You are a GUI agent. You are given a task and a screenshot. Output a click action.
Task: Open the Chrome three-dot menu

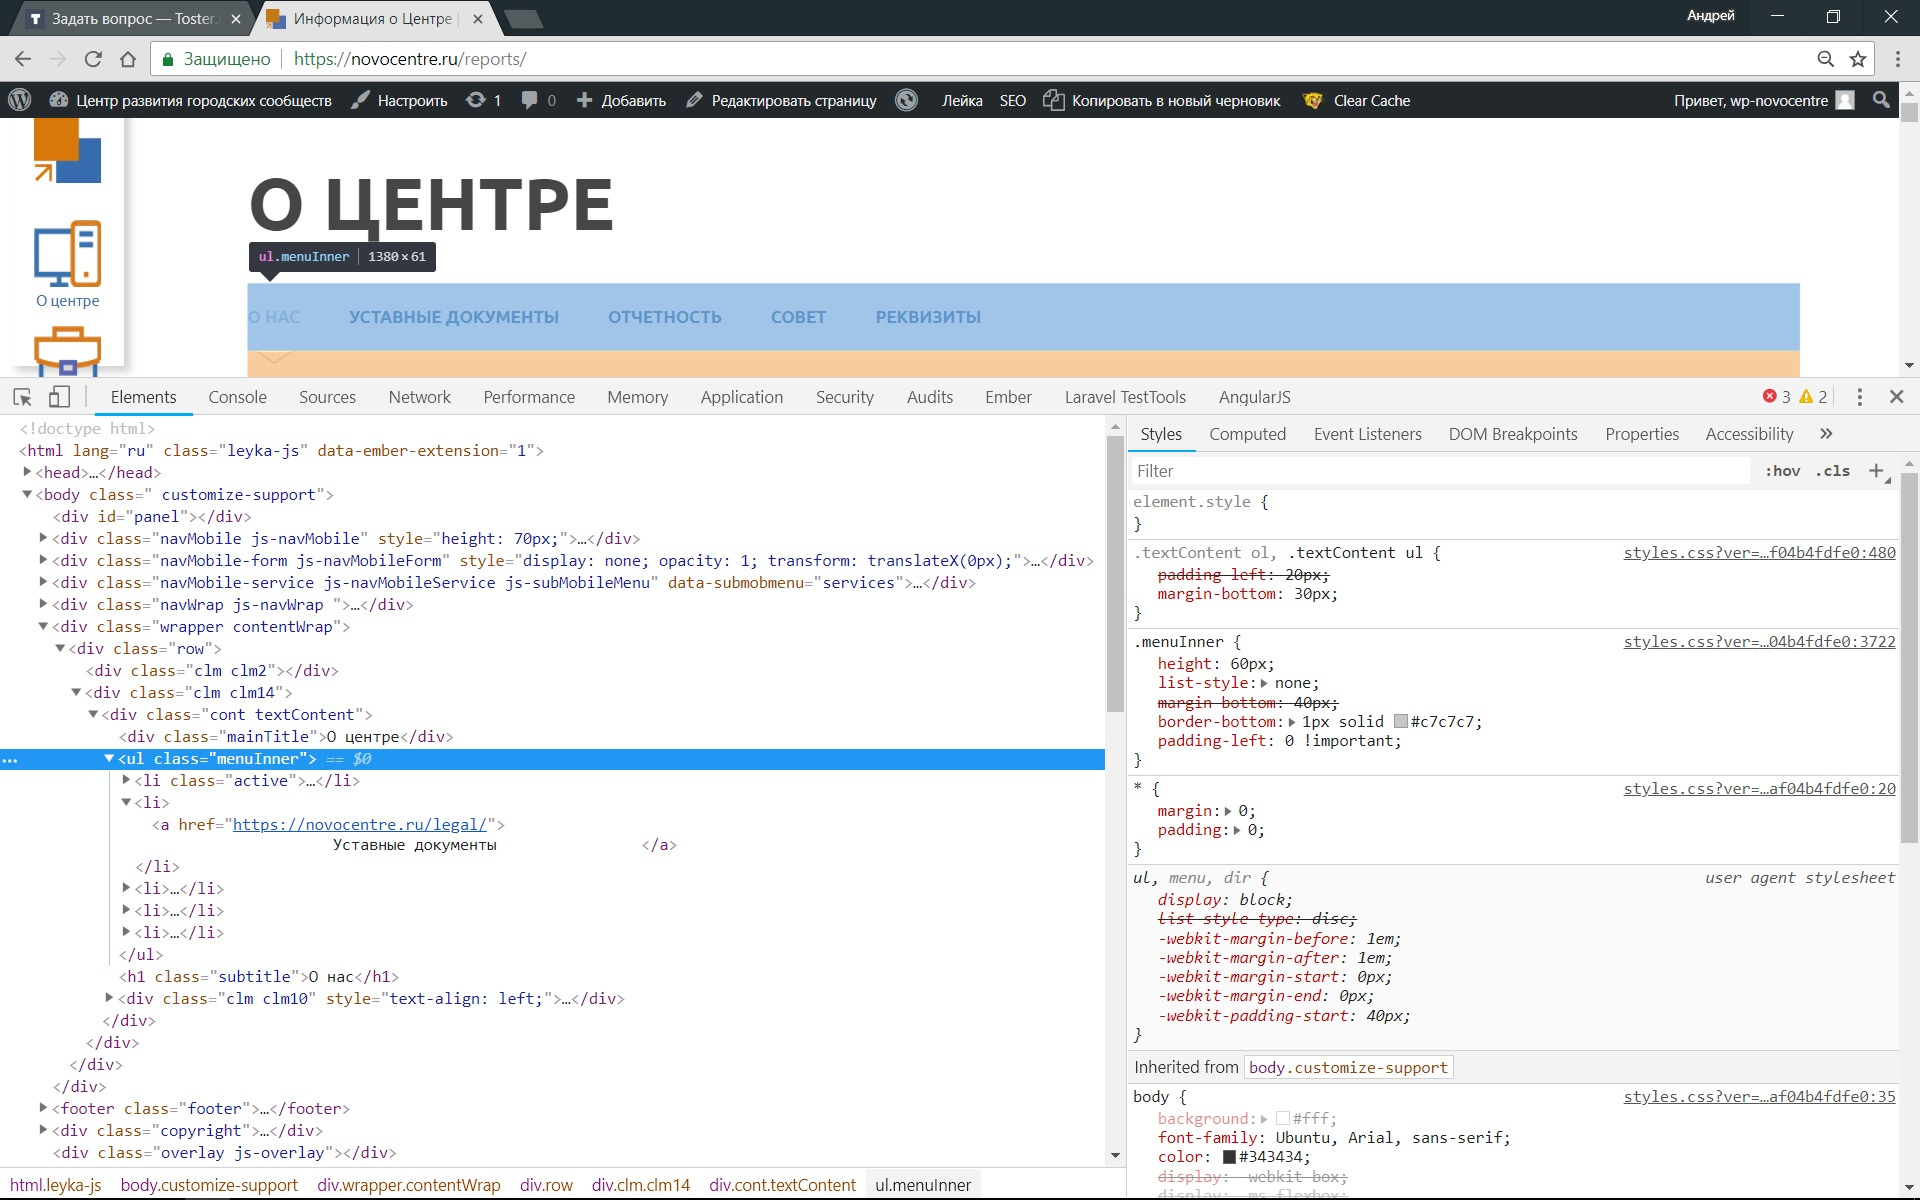[x=1897, y=59]
